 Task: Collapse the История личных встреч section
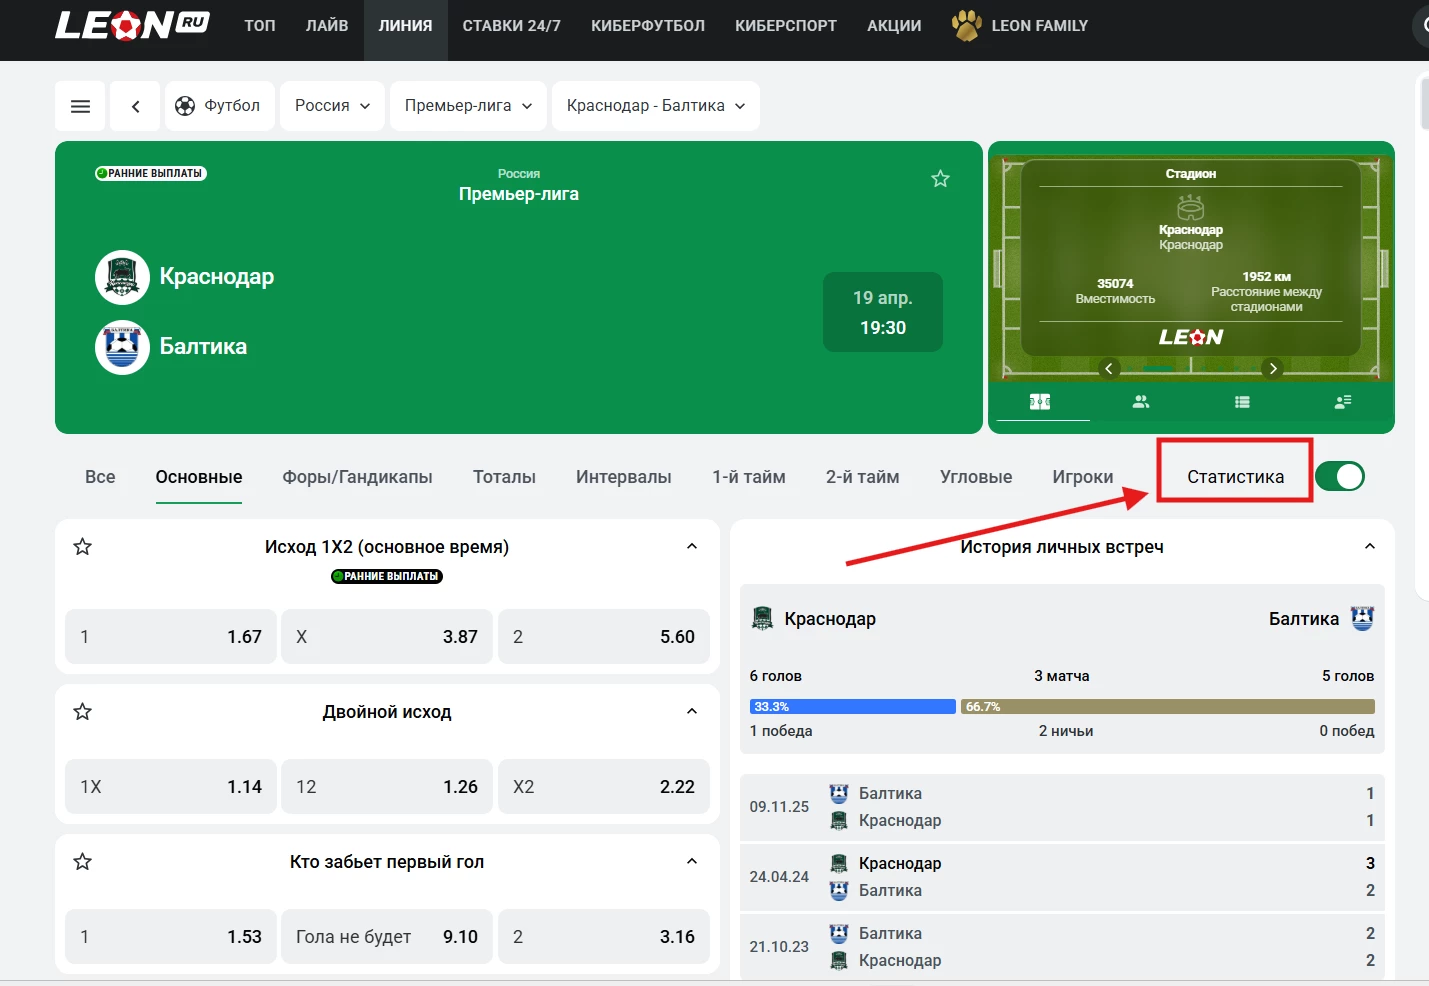tap(1369, 546)
